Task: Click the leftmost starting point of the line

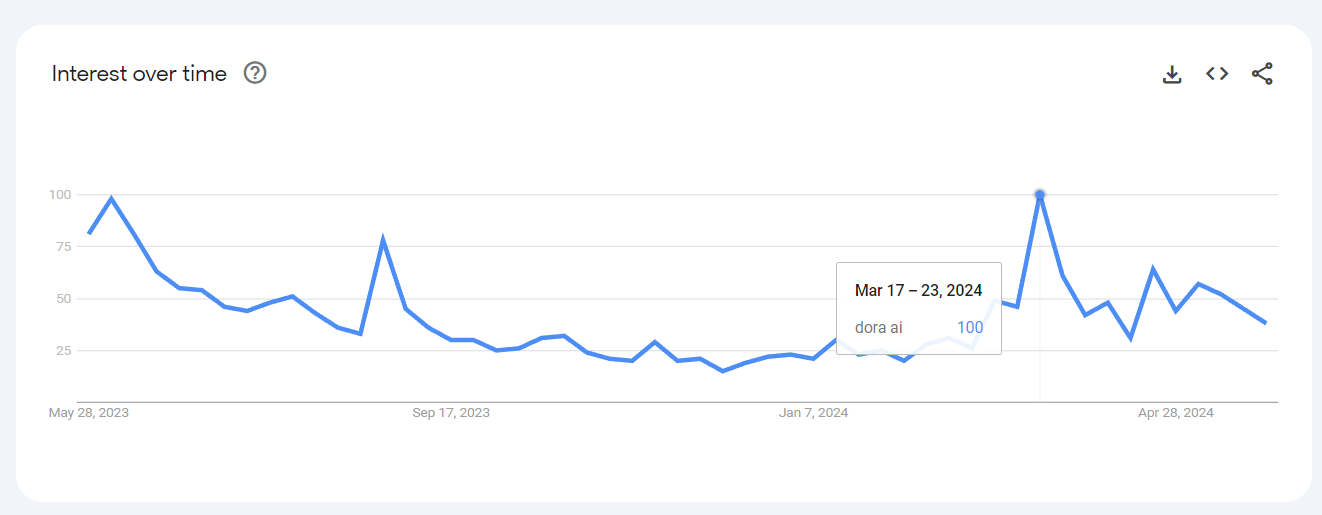Action: point(89,234)
